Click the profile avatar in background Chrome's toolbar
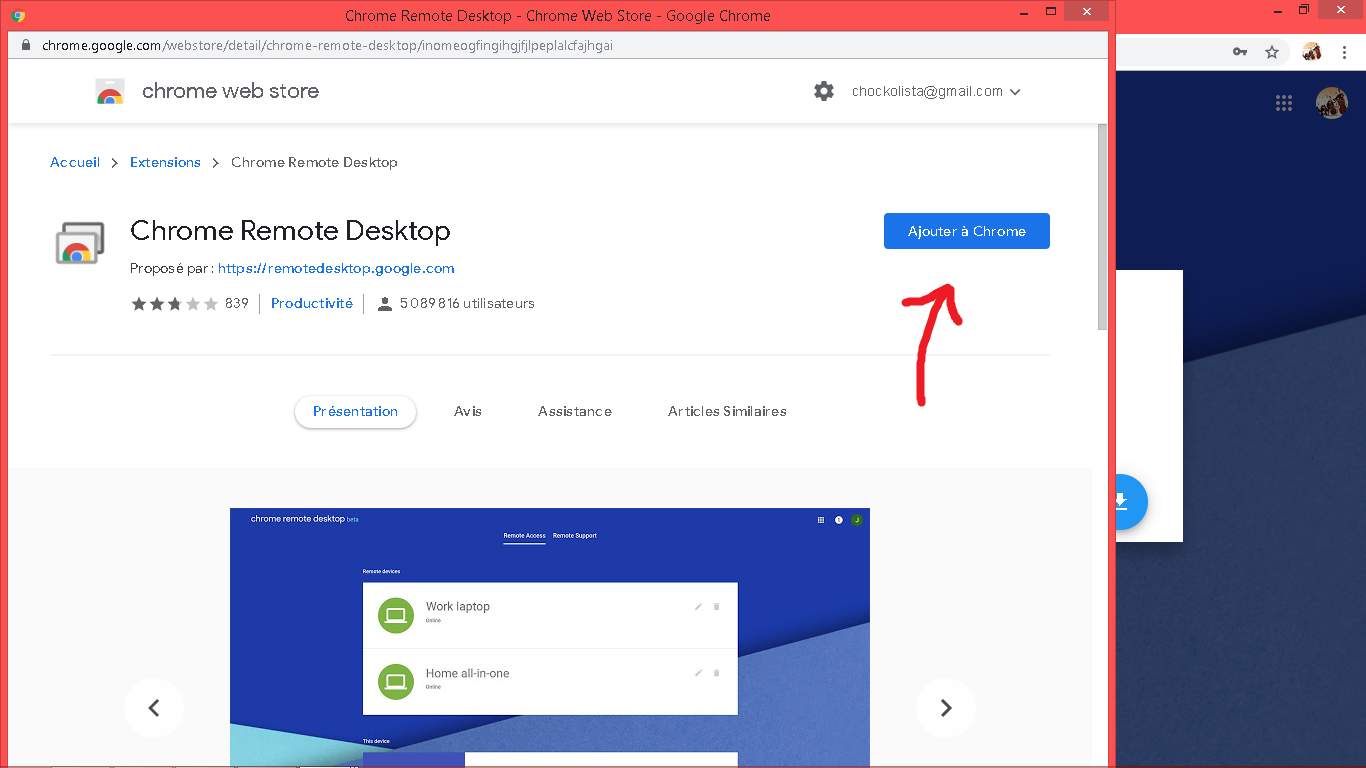The image size is (1366, 768). [x=1312, y=52]
